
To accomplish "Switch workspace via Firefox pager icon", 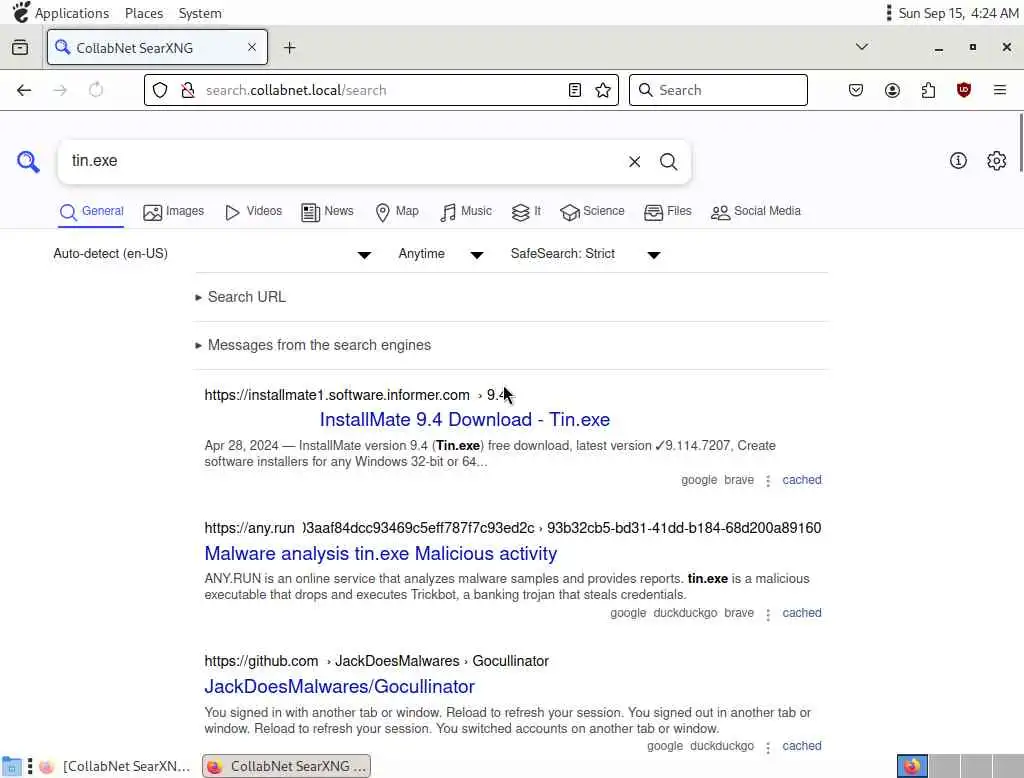I will tap(912, 766).
